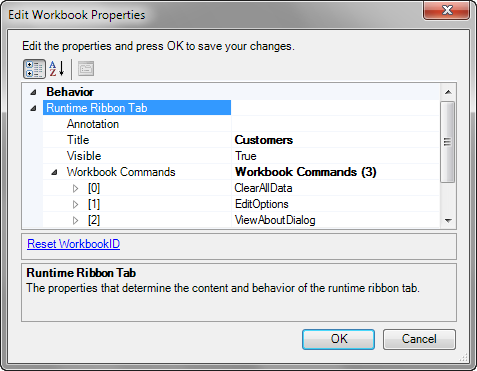Select the [2] index label

[x=94, y=220]
